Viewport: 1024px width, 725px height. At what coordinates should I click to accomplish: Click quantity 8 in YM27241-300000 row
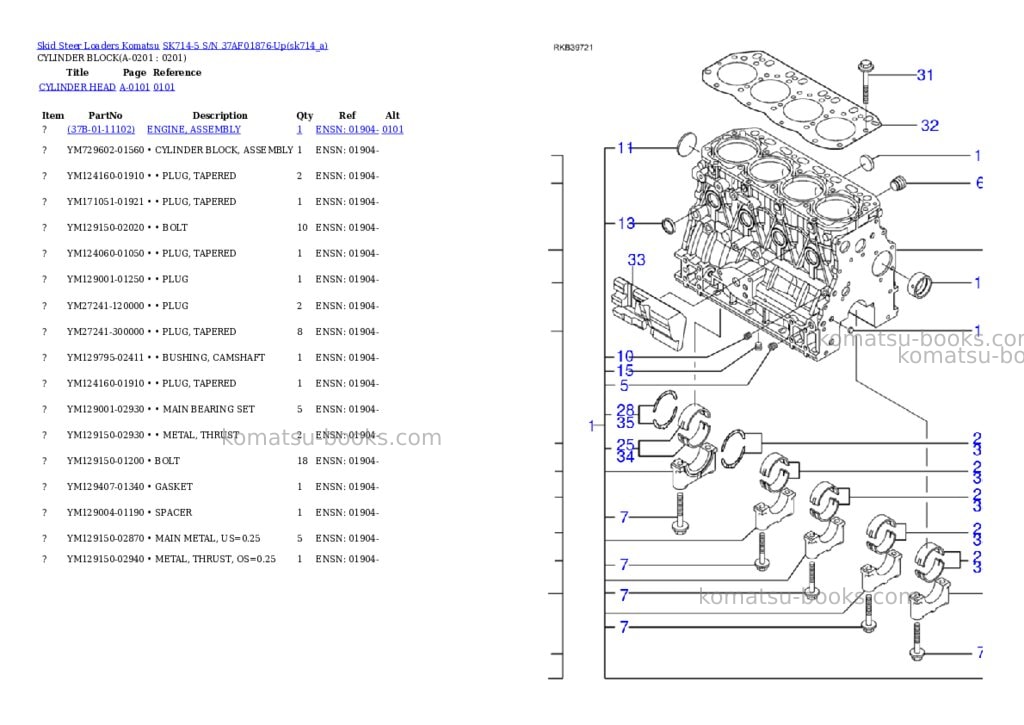click(x=300, y=332)
